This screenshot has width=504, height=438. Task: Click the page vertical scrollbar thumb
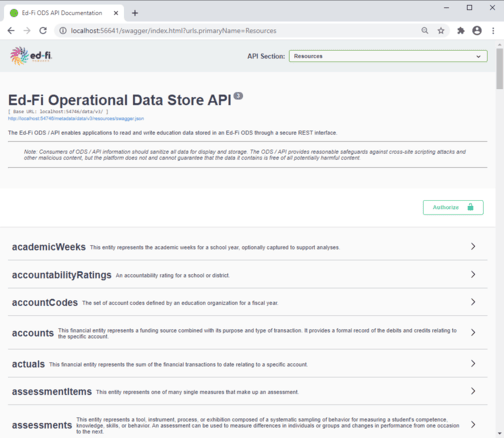coord(499,68)
